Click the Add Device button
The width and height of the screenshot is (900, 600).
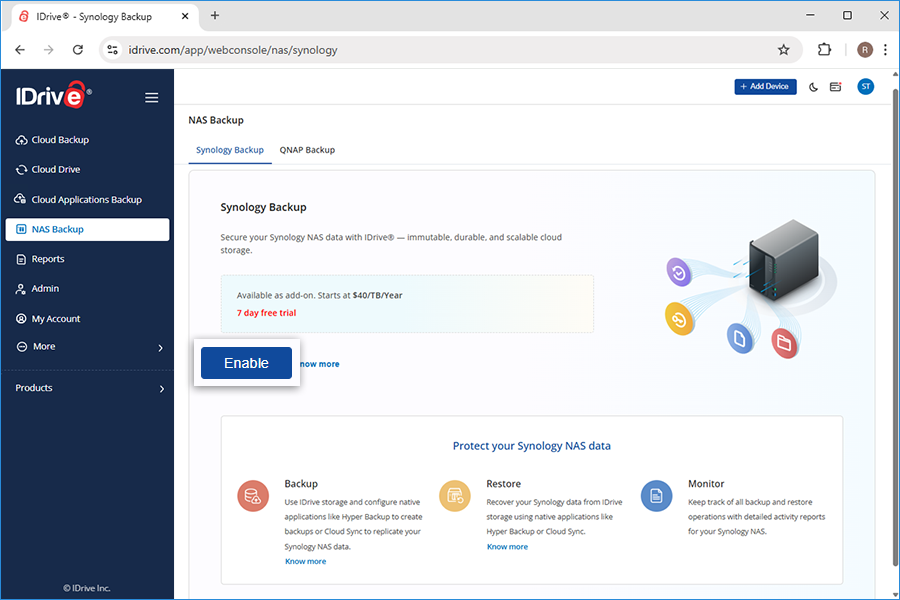coord(765,87)
